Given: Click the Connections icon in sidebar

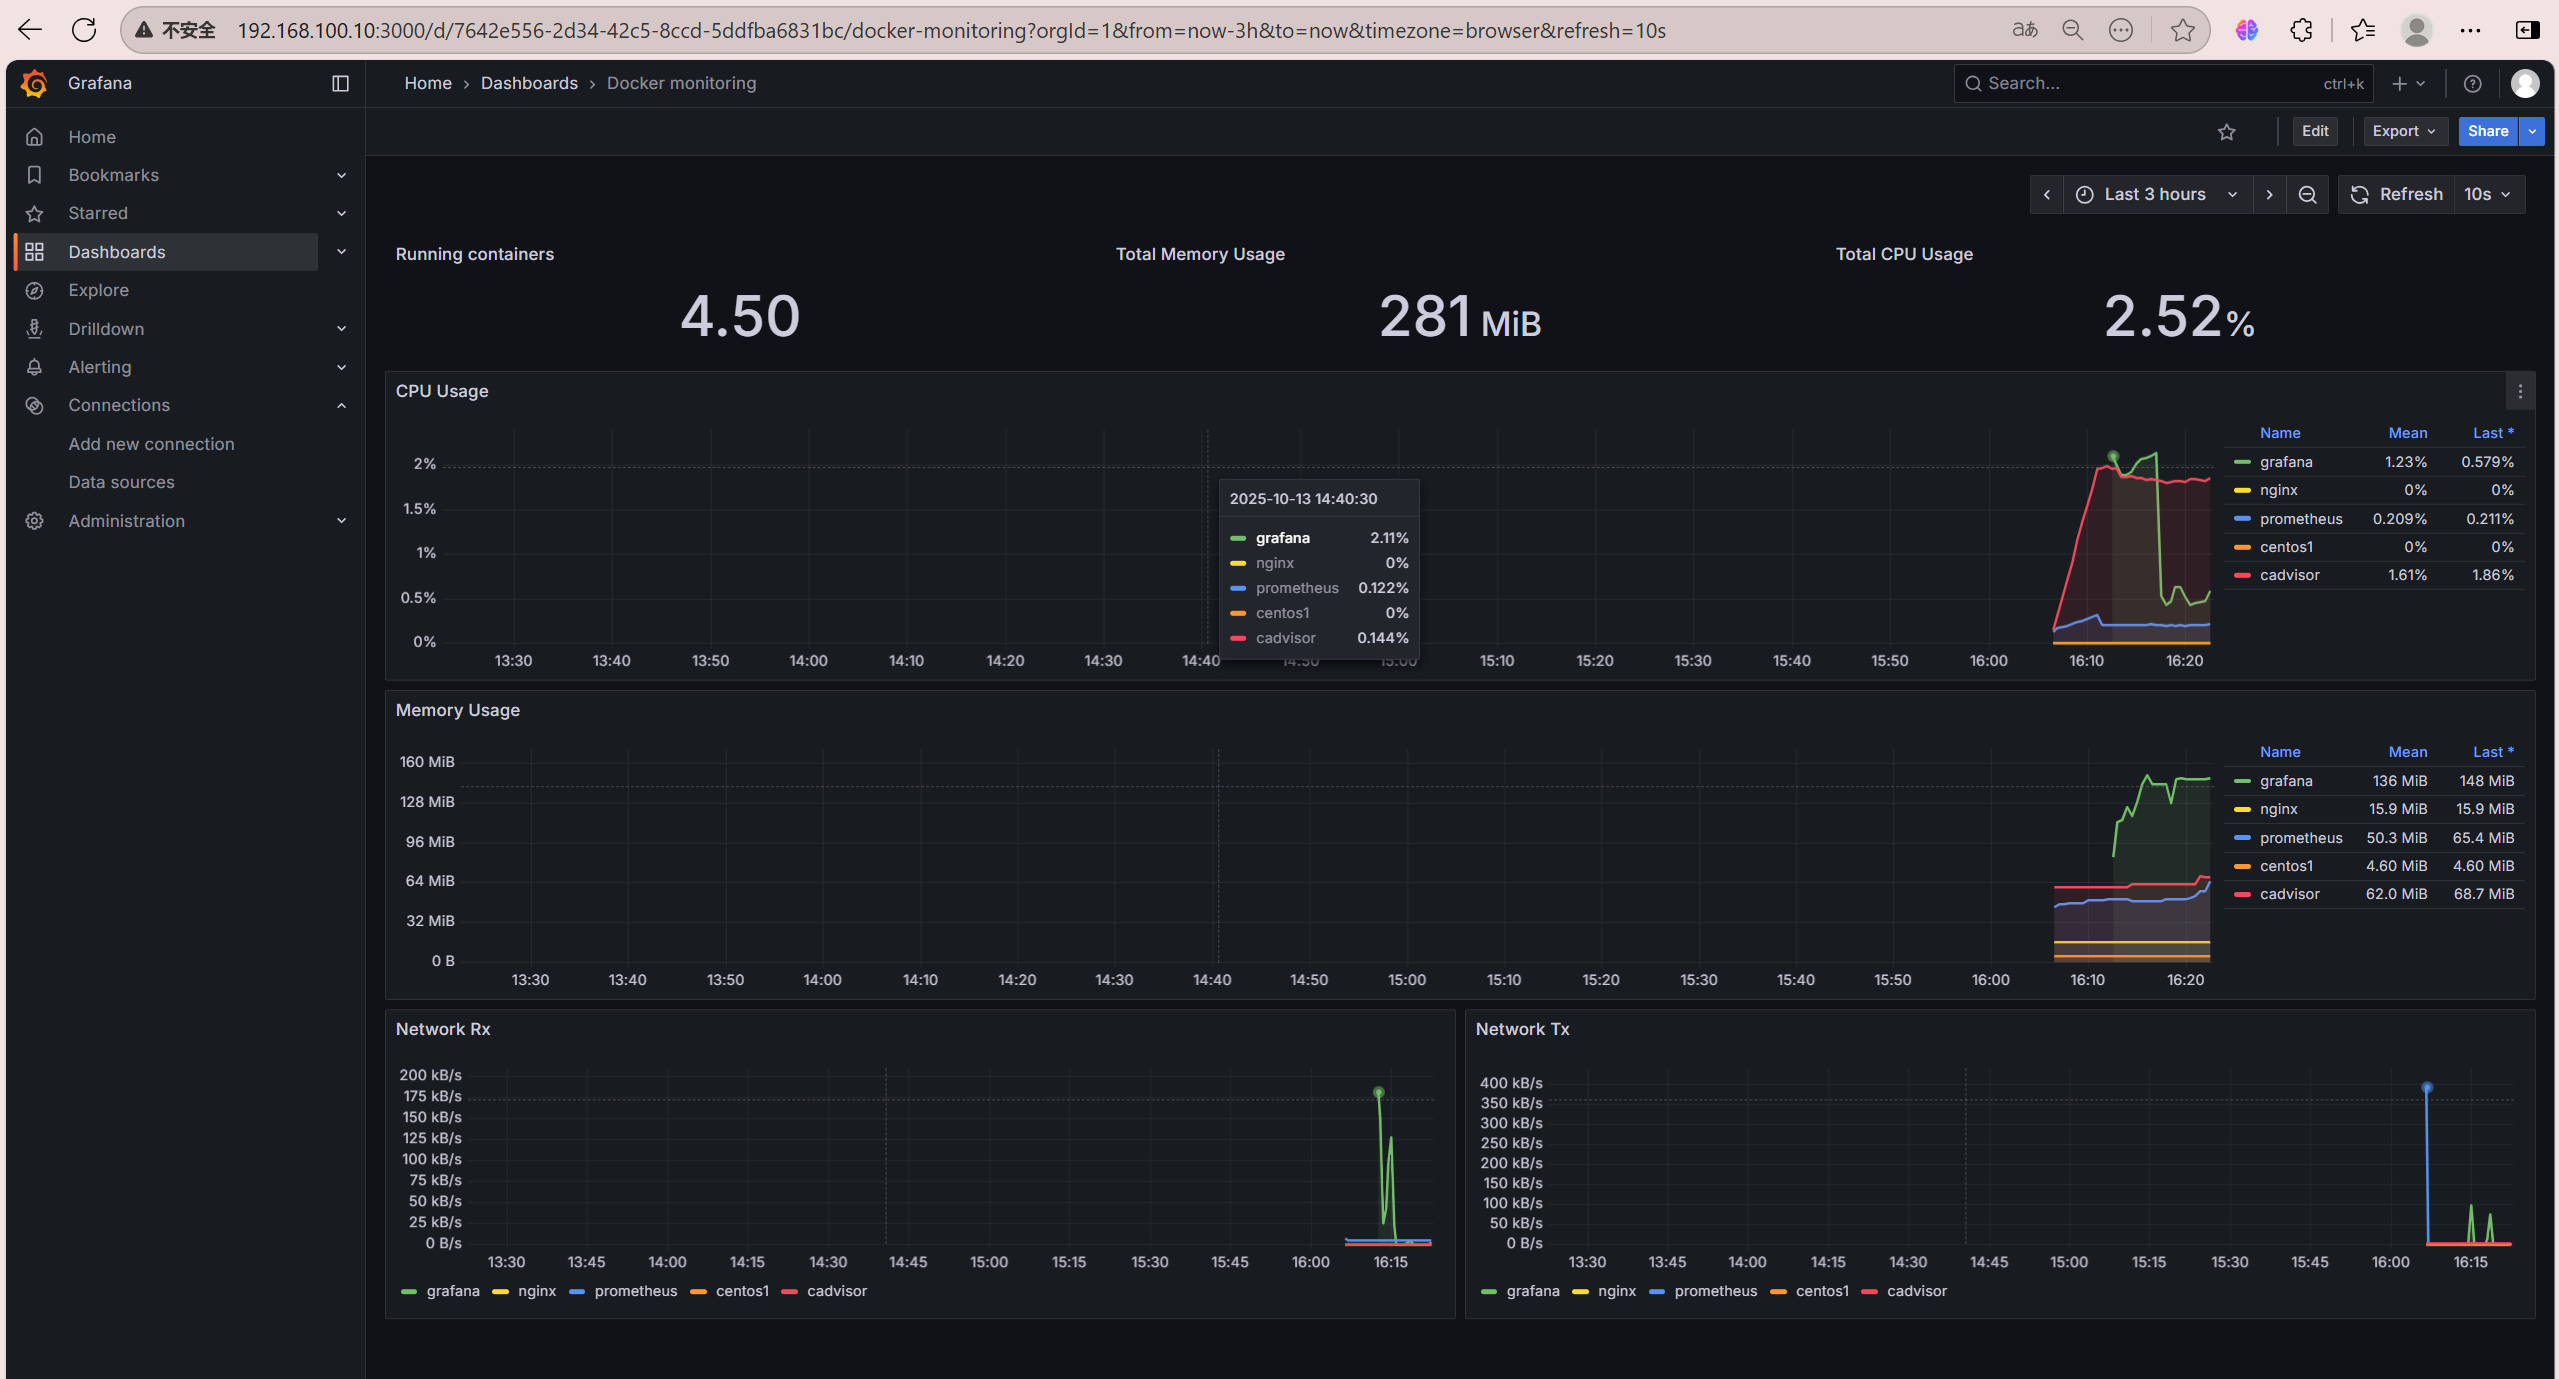Looking at the screenshot, I should pos(35,406).
